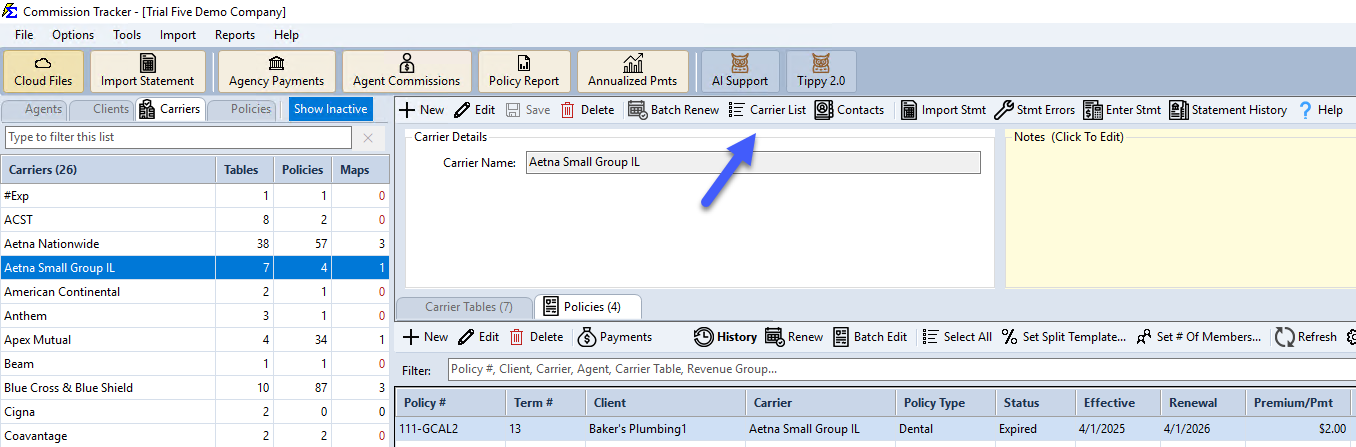Select All policies

(x=957, y=337)
